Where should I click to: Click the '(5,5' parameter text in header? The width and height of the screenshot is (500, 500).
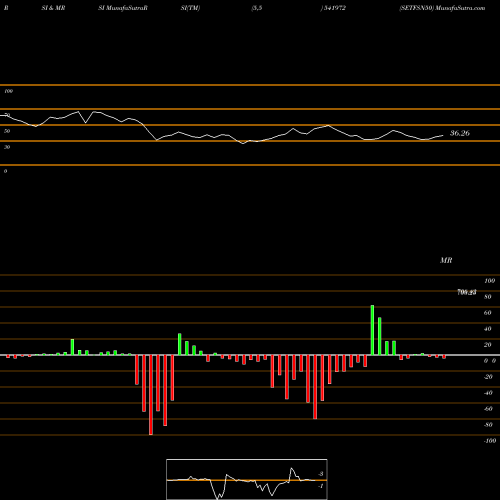pos(257,8)
